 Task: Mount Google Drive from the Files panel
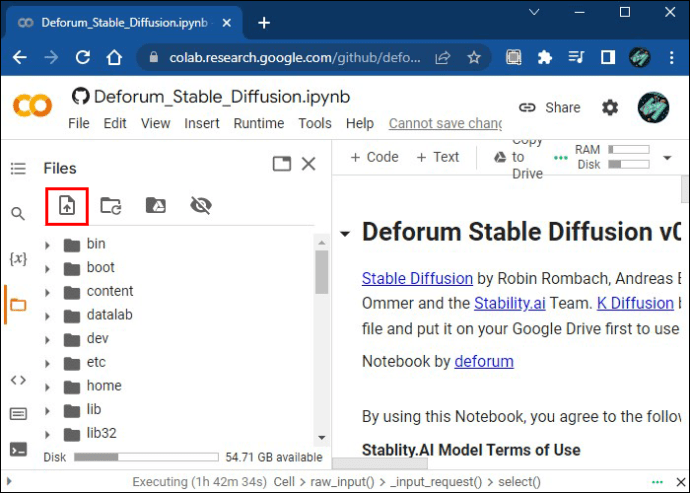point(156,205)
